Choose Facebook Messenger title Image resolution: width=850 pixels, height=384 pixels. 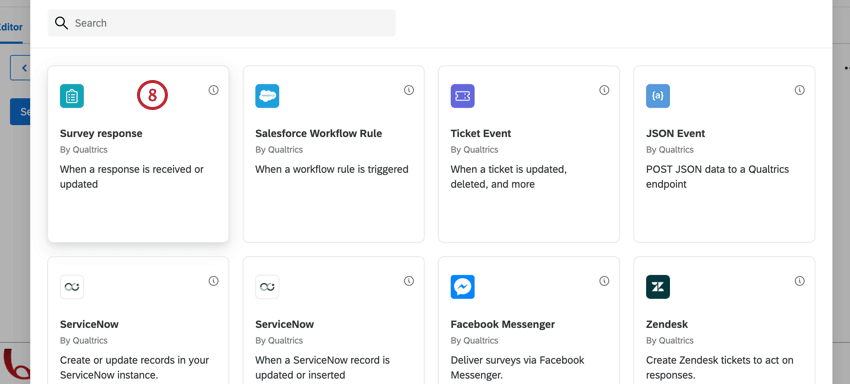(x=503, y=324)
